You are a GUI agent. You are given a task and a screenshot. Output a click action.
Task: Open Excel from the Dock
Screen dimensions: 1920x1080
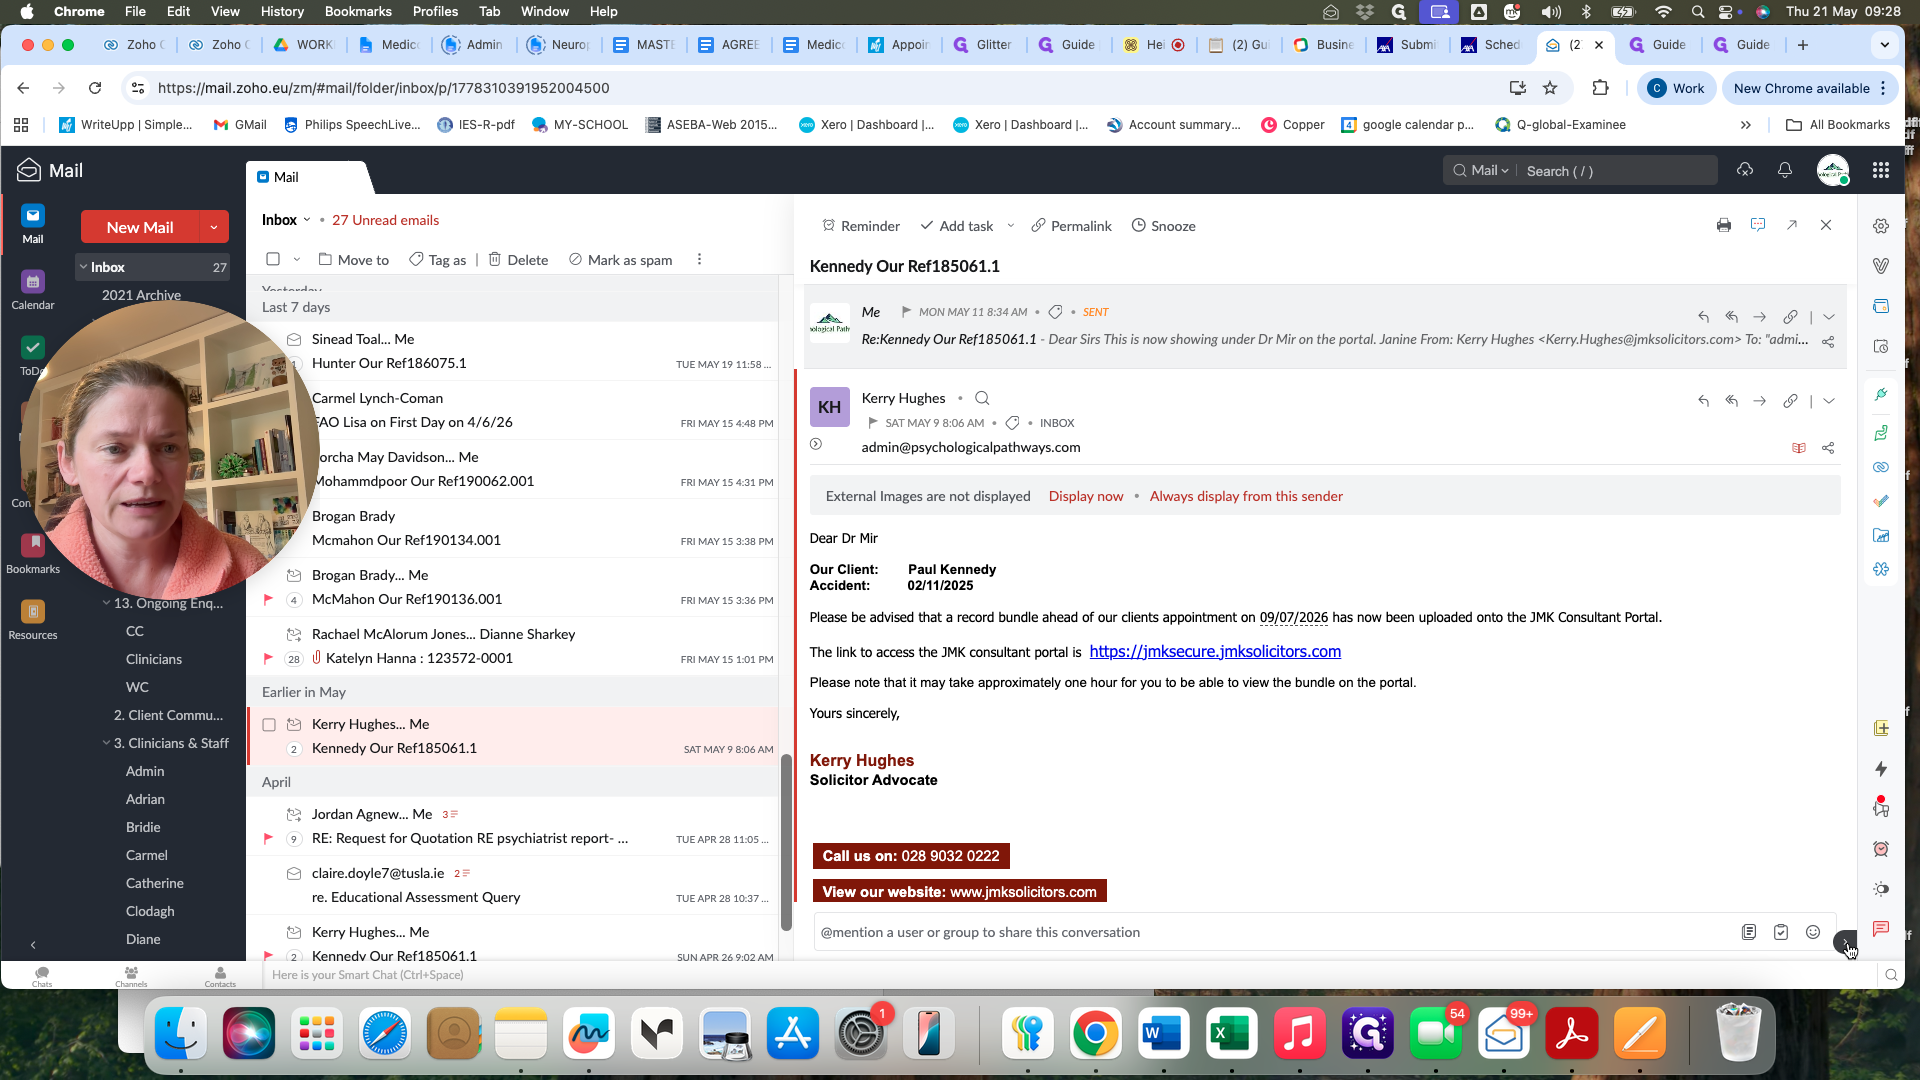coord(1231,1033)
